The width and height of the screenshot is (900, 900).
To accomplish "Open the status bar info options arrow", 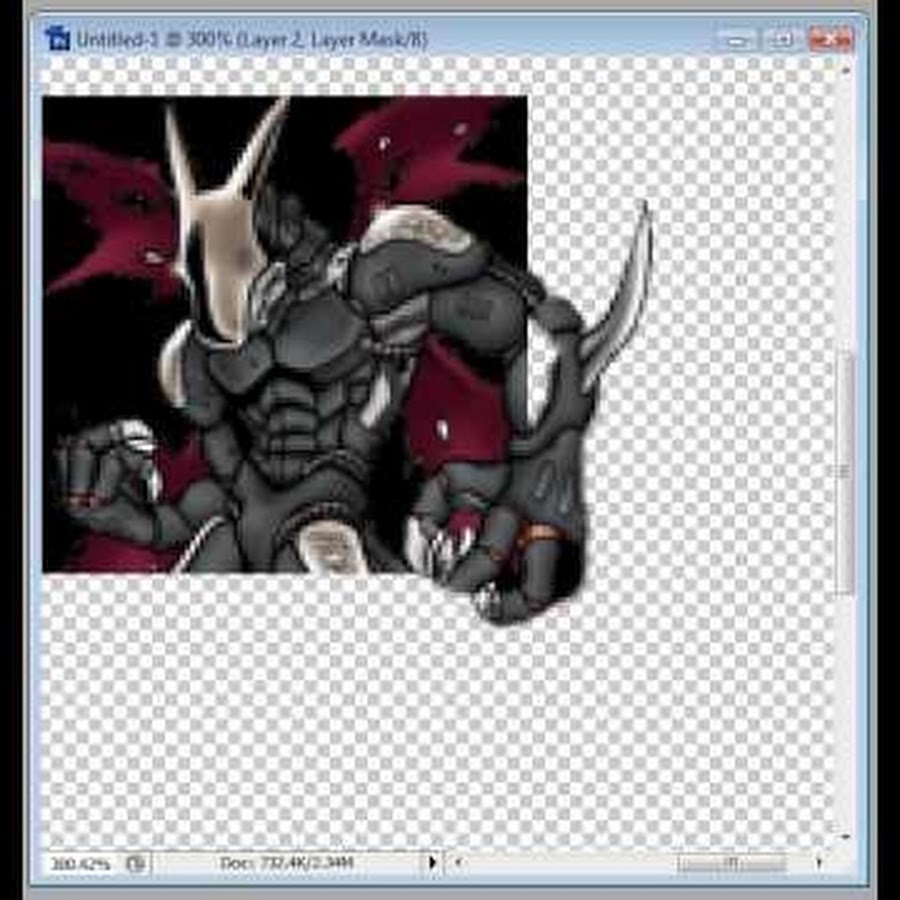I will click(432, 862).
